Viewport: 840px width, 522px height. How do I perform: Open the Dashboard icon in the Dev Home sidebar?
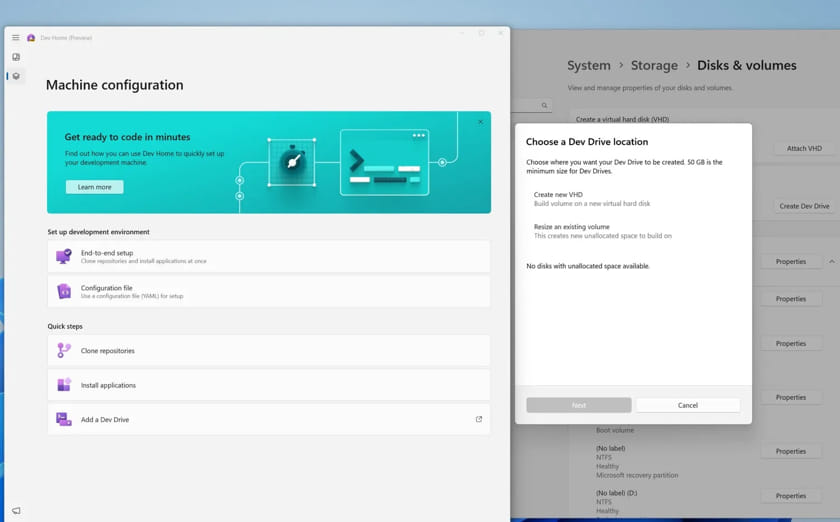coord(16,57)
